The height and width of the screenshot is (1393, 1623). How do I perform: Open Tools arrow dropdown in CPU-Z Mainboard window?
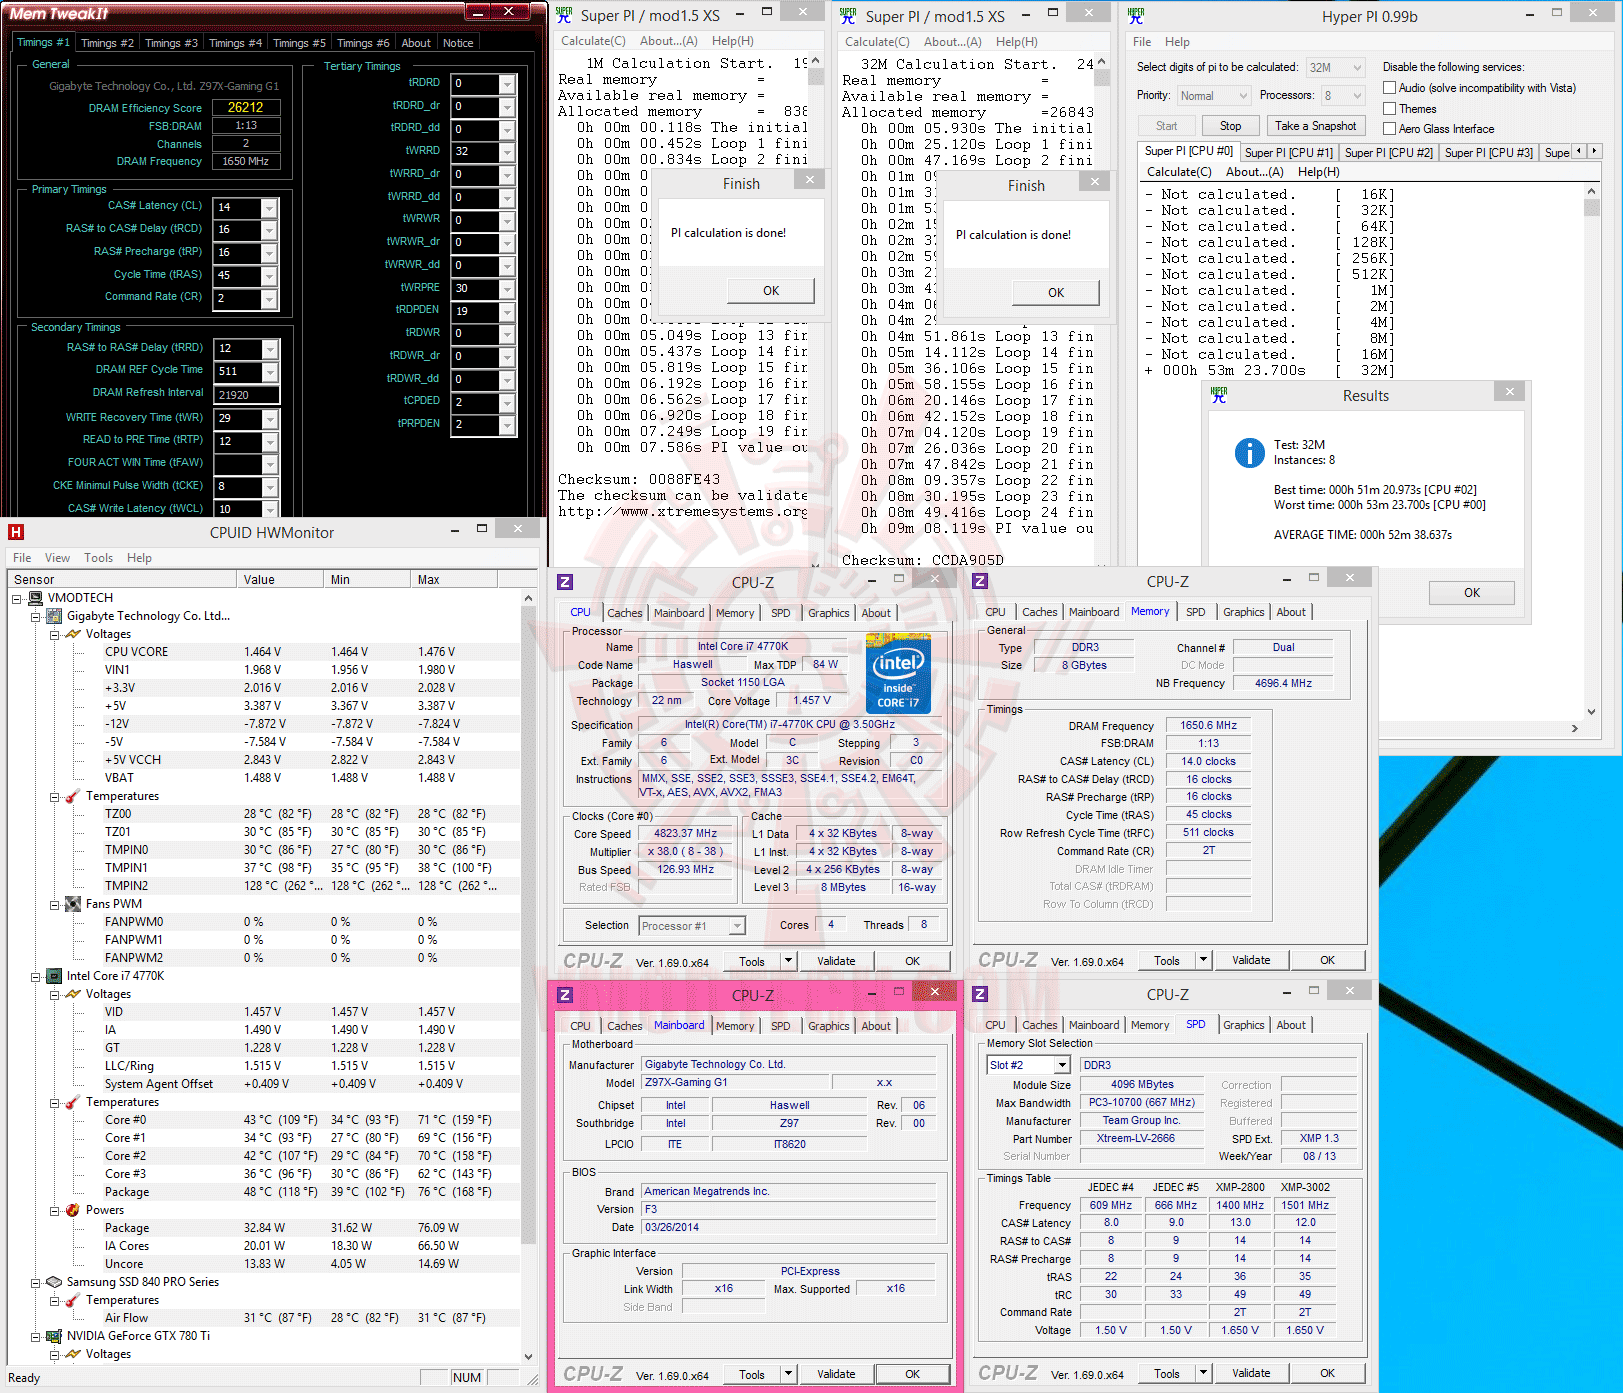[x=788, y=1374]
